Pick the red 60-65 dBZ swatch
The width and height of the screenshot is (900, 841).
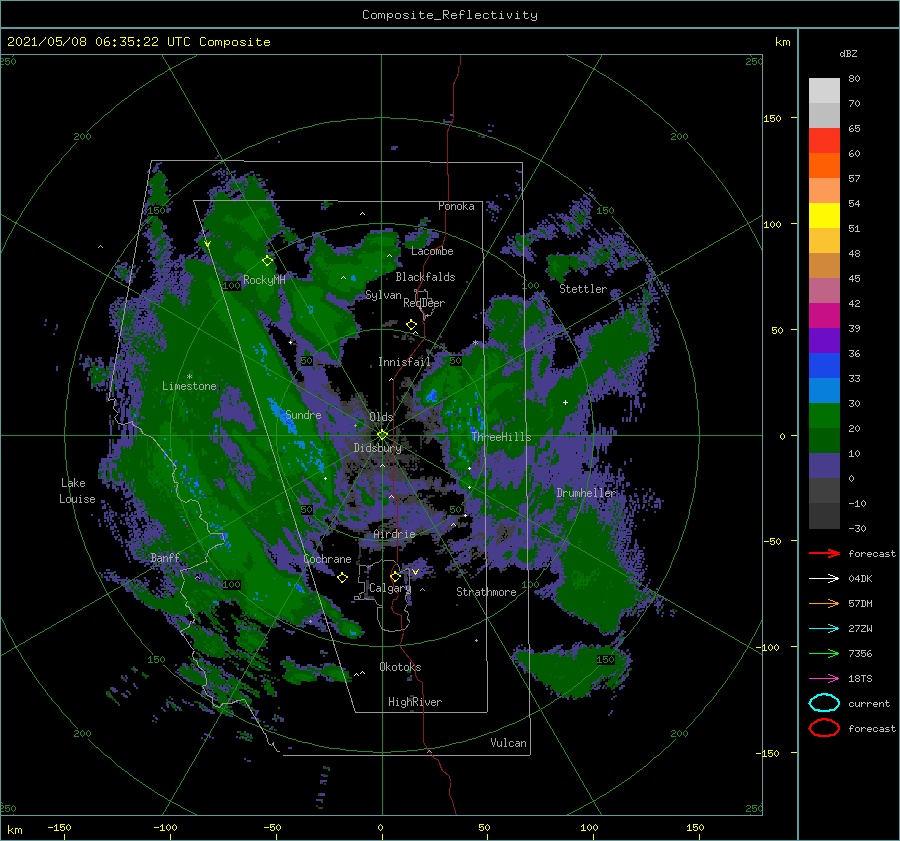point(824,141)
